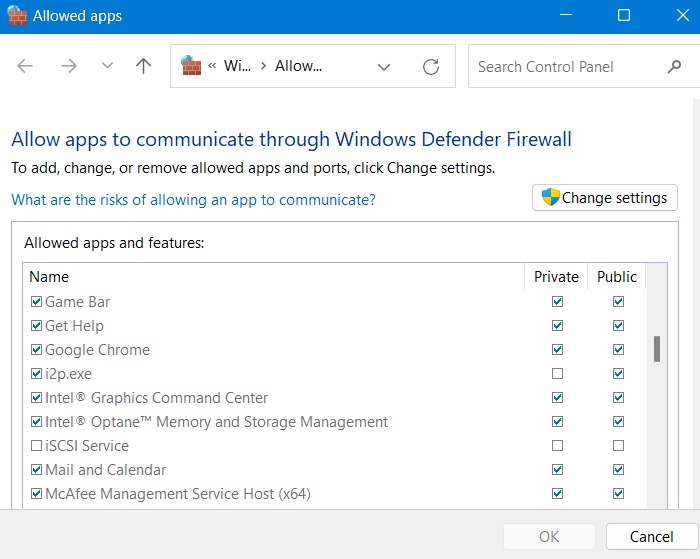This screenshot has width=700, height=559.
Task: Expand the address bar history dropdown
Action: point(384,67)
